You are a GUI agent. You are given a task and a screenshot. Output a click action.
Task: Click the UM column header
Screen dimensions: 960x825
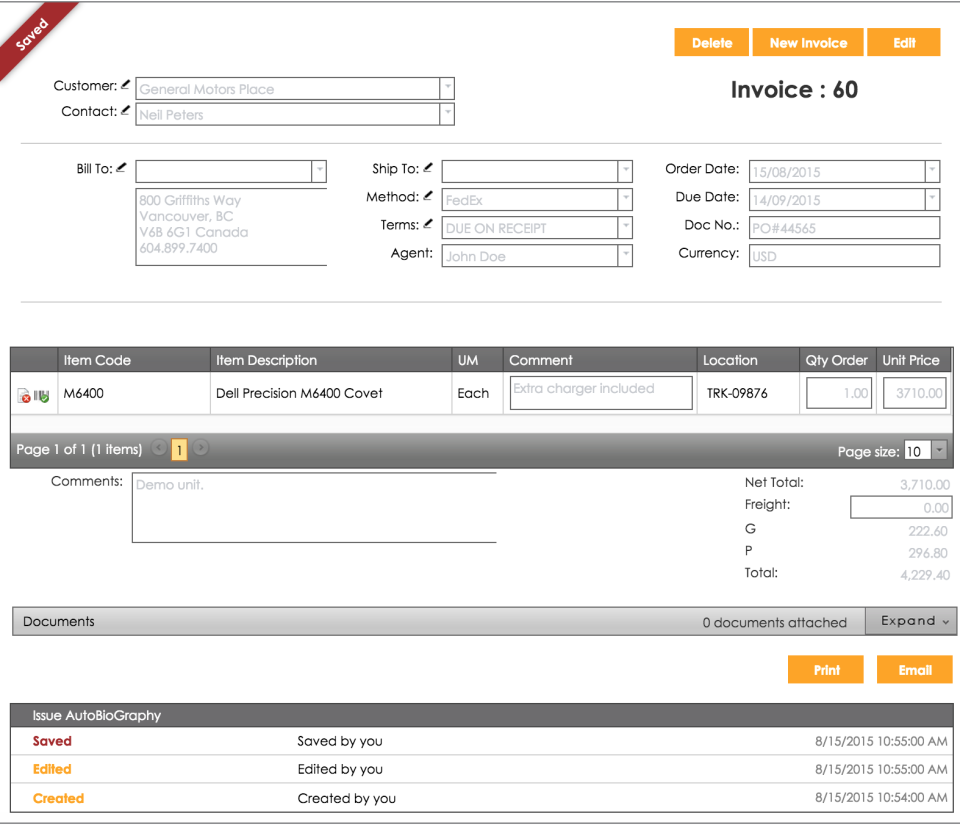[x=478, y=360]
